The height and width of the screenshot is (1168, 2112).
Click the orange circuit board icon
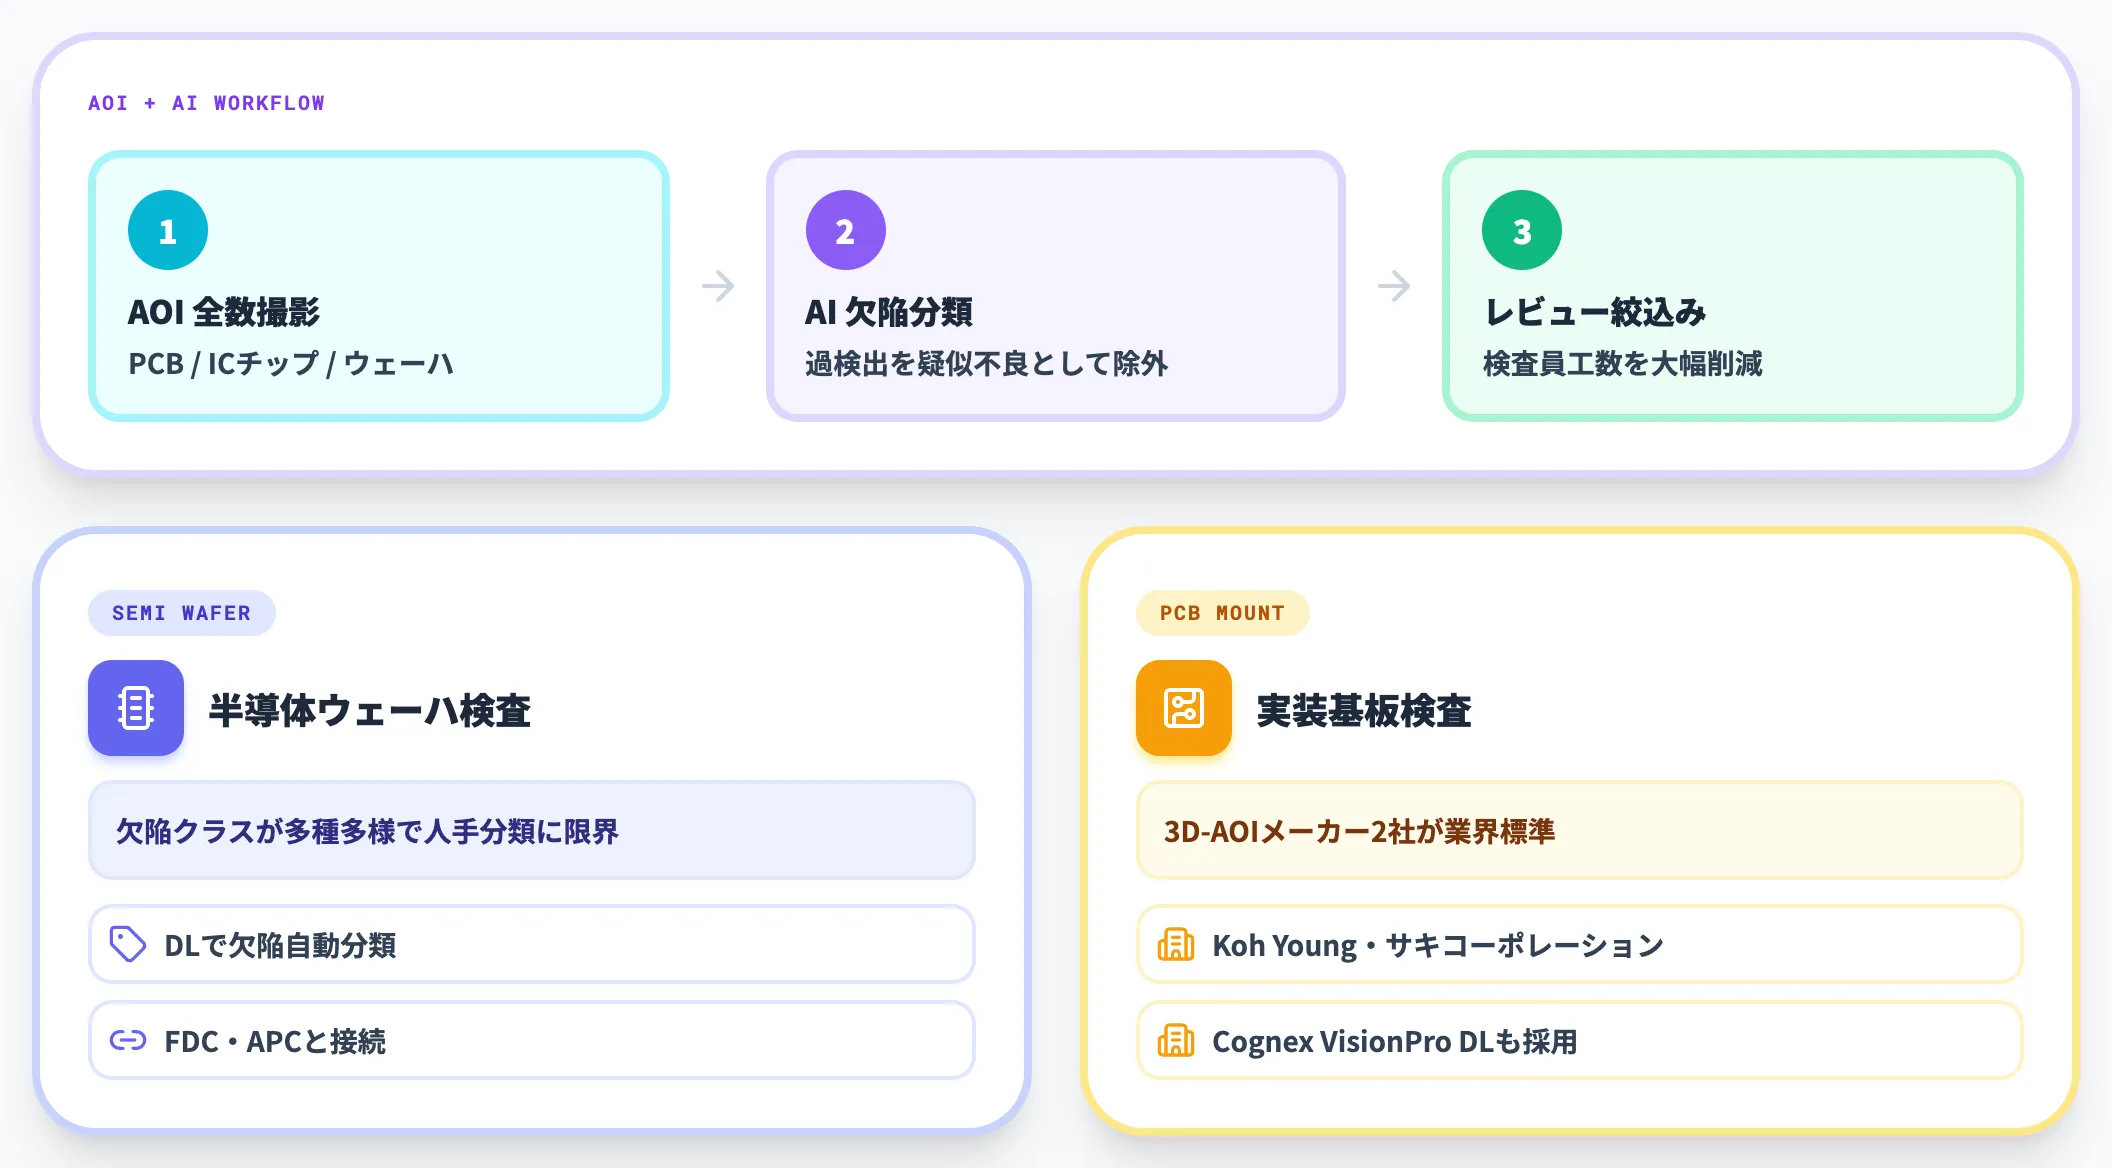coord(1184,708)
